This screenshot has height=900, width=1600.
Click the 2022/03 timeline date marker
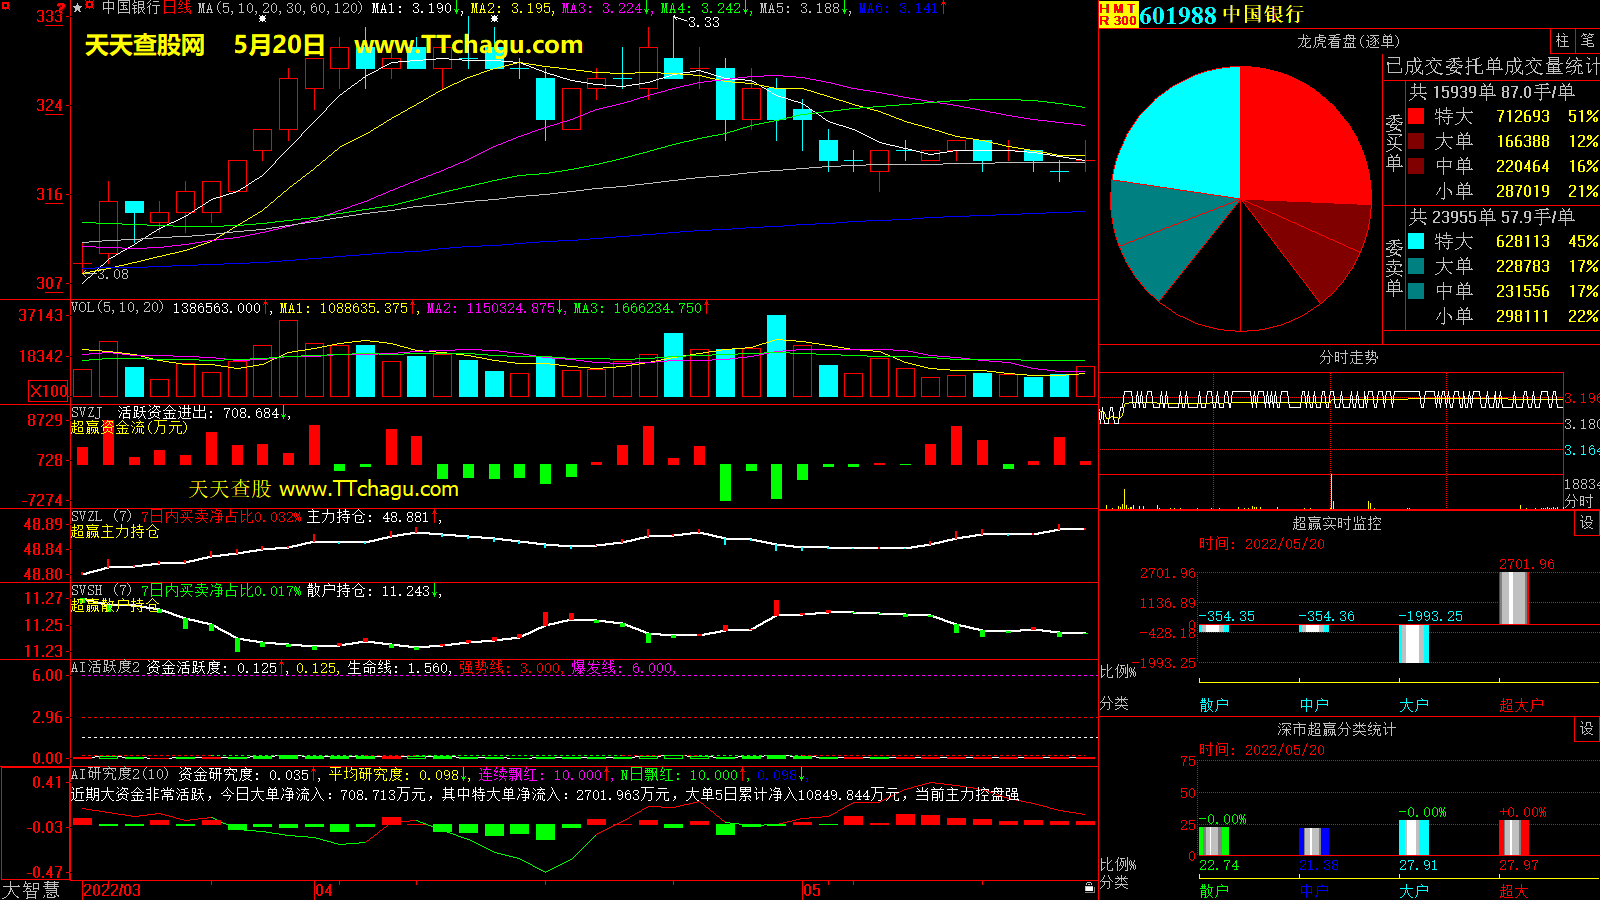[x=112, y=890]
